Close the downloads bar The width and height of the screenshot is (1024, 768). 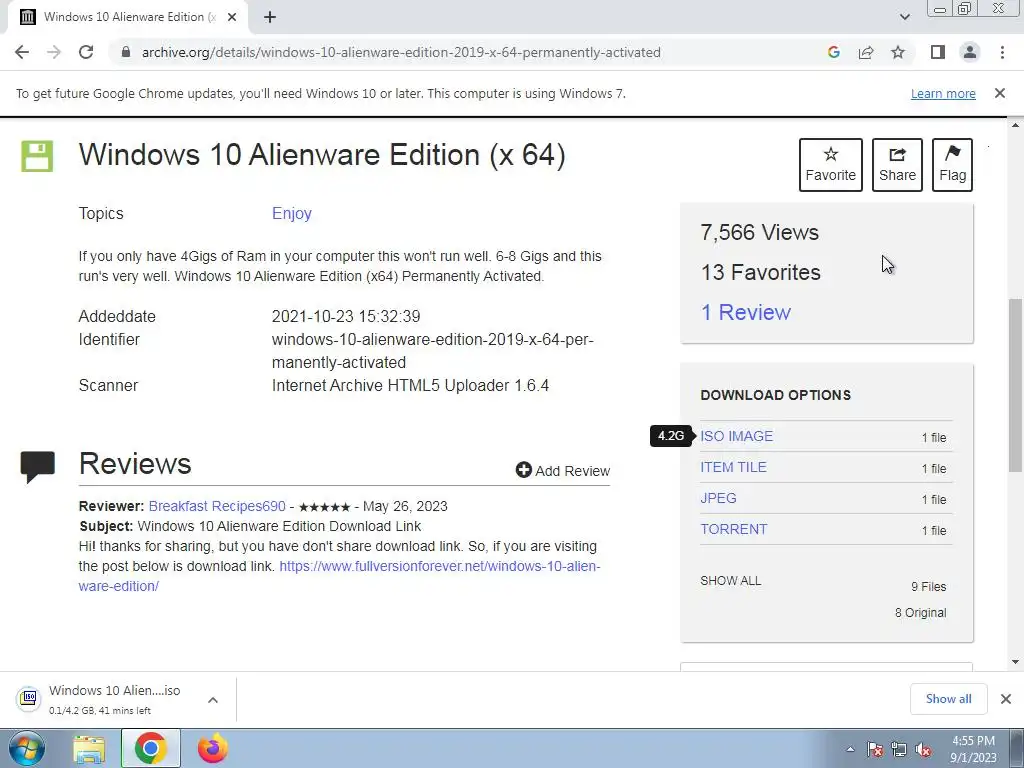[1006, 699]
